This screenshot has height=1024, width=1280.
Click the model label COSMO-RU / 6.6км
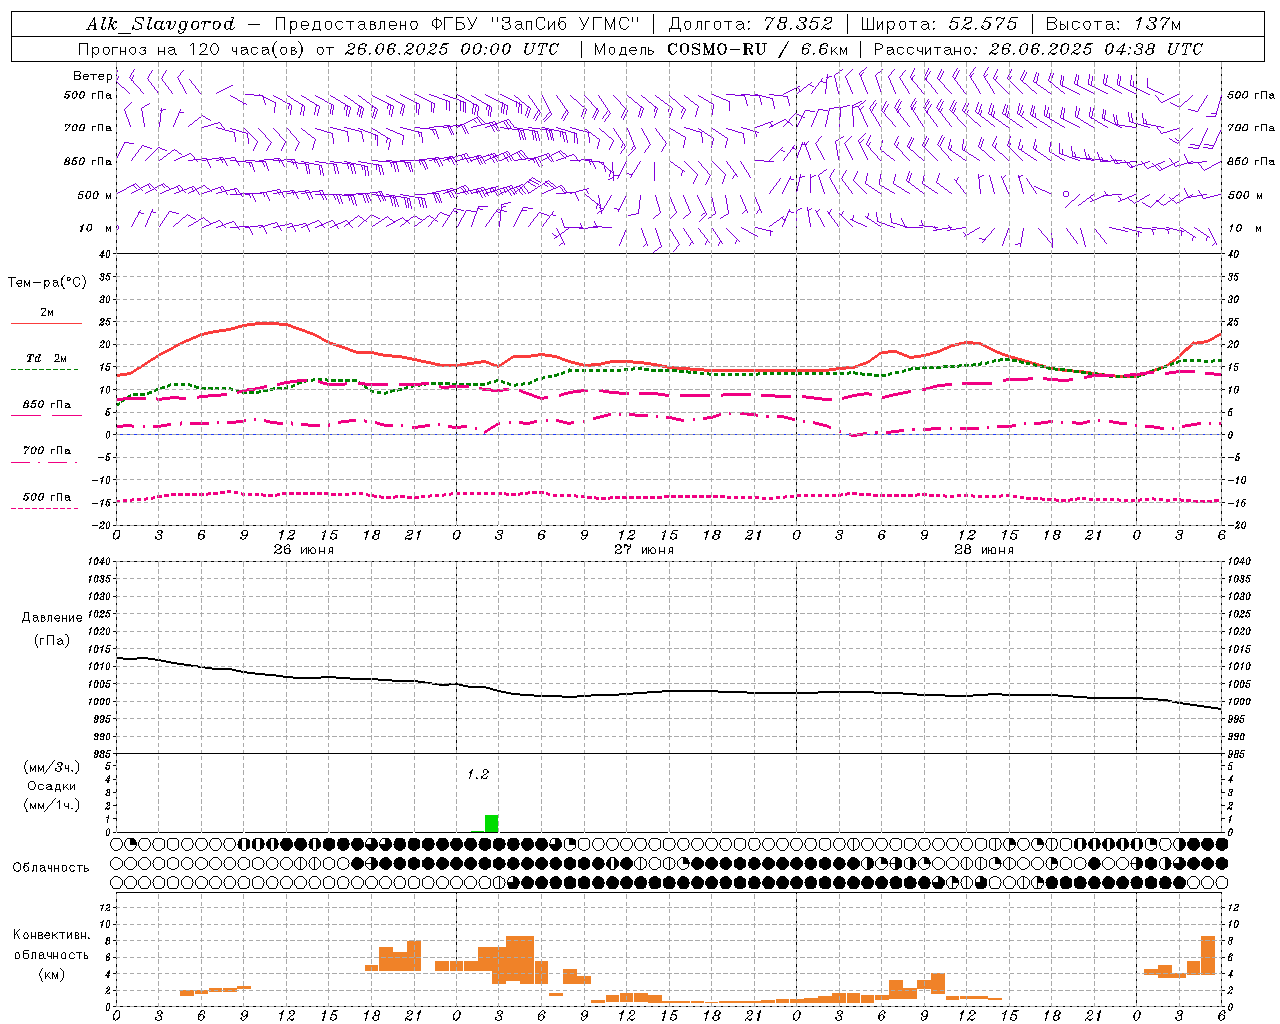[x=757, y=49]
